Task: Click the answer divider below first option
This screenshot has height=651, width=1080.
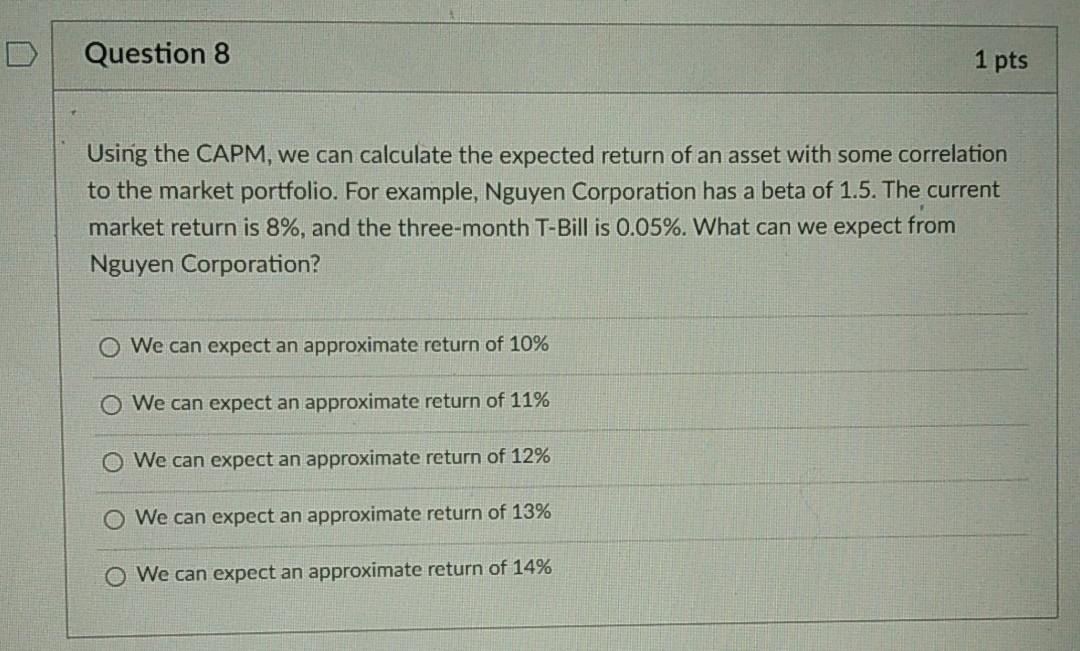Action: tap(560, 371)
